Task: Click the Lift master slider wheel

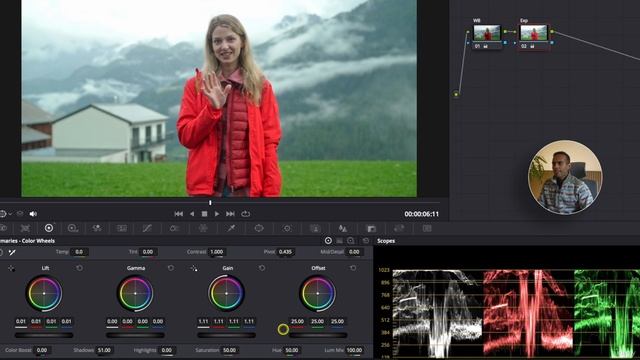Action: [44, 335]
